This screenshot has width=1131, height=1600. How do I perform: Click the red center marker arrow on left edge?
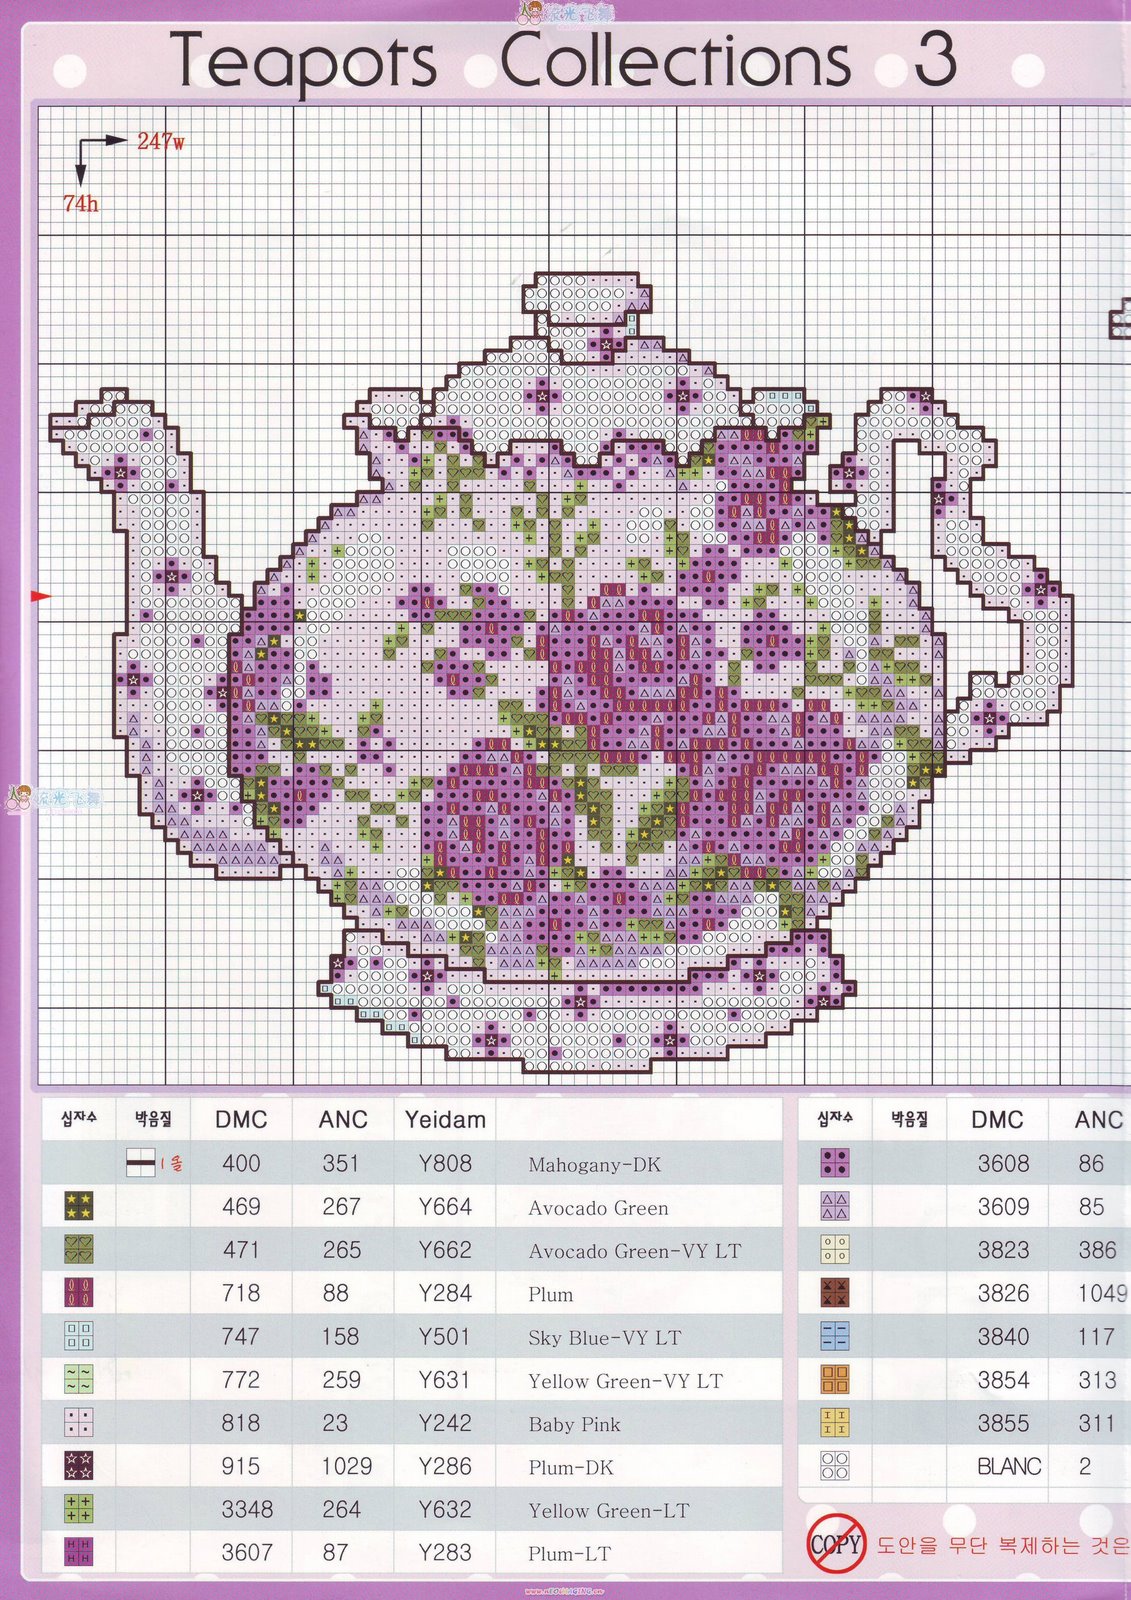pyautogui.click(x=40, y=597)
